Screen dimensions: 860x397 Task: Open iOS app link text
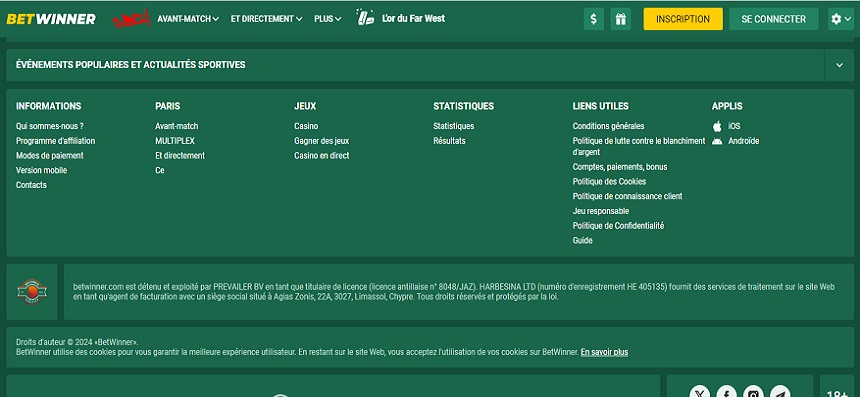click(x=734, y=126)
